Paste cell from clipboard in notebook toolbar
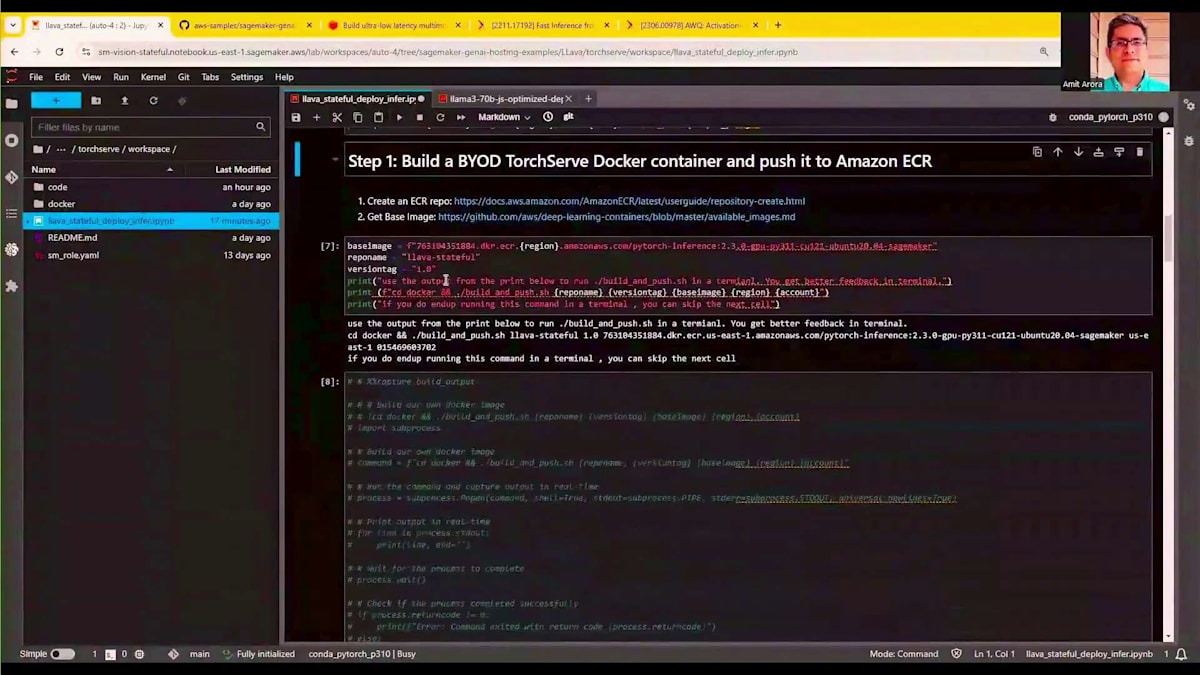The height and width of the screenshot is (675, 1200). pyautogui.click(x=378, y=117)
